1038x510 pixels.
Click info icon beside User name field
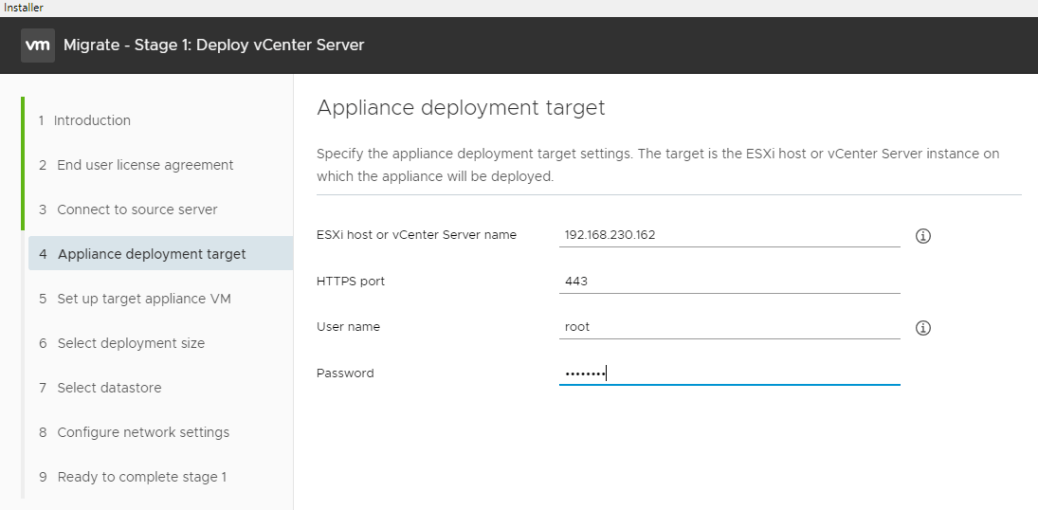923,327
